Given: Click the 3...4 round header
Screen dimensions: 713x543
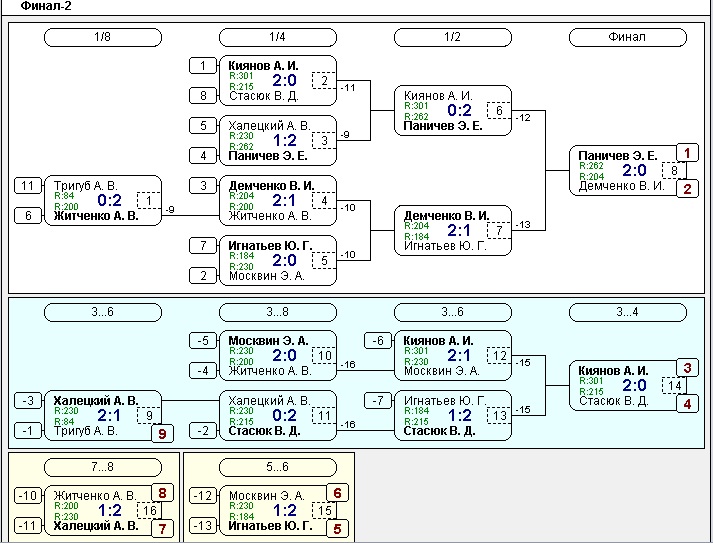Looking at the screenshot, I should coord(628,312).
